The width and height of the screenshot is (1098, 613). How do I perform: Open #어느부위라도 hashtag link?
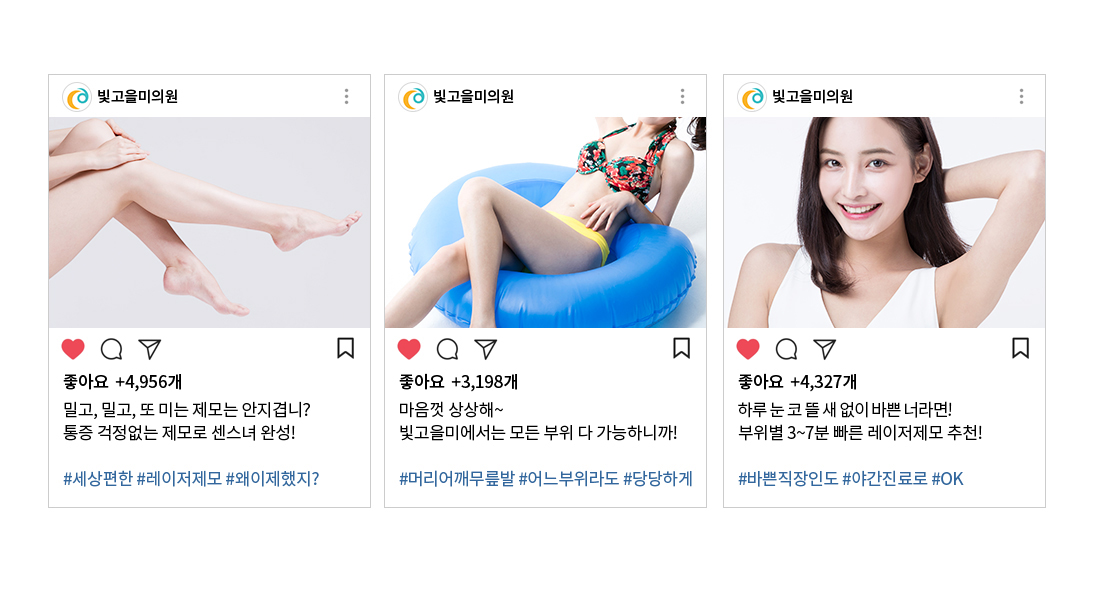(x=569, y=478)
